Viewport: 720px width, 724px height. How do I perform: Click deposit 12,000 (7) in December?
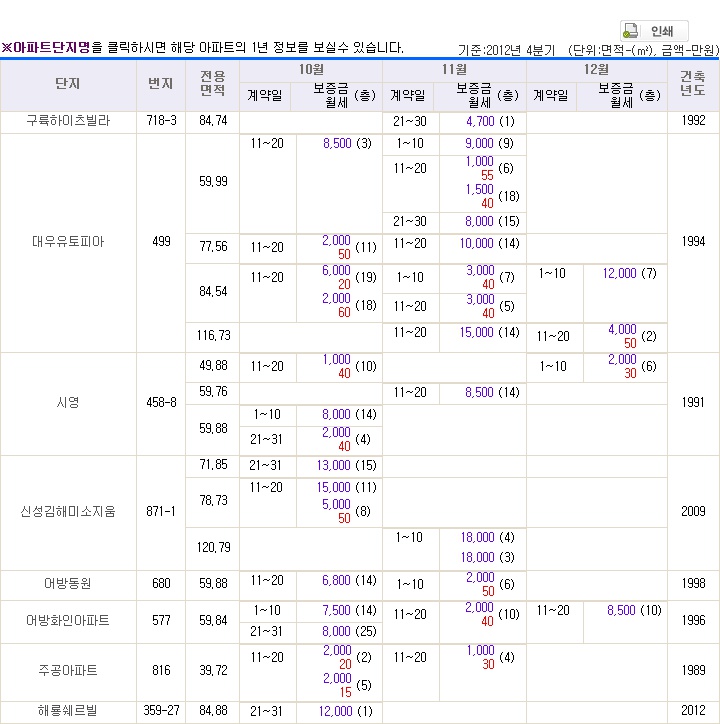click(629, 273)
